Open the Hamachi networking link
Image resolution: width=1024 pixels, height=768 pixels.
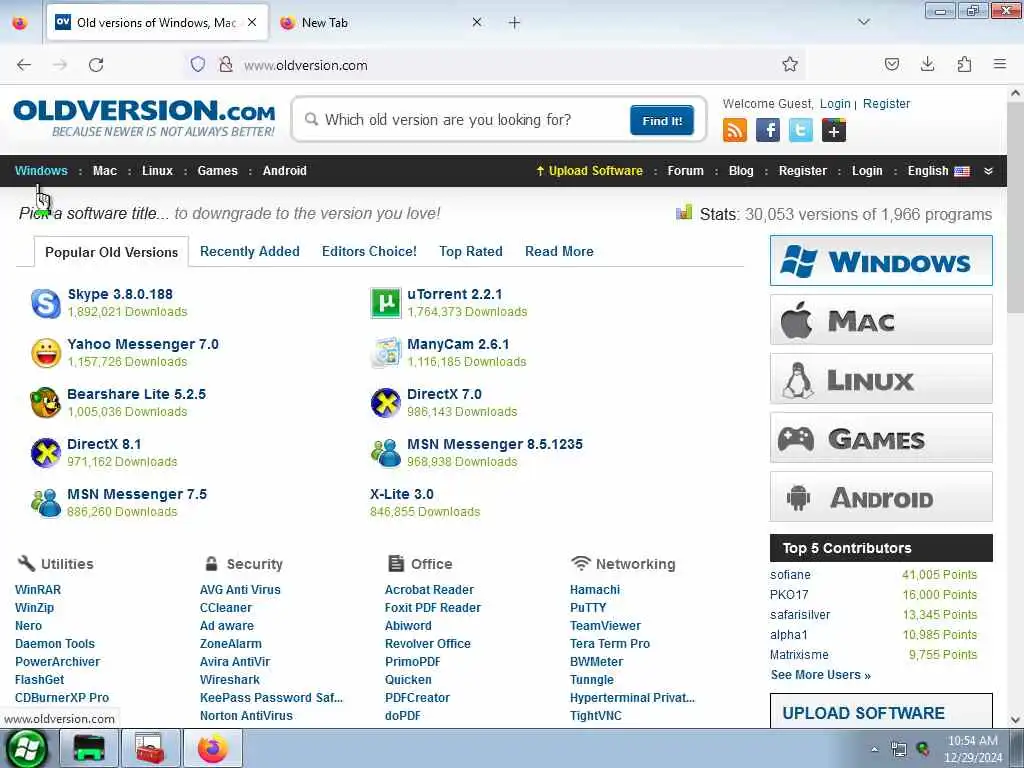coord(595,590)
